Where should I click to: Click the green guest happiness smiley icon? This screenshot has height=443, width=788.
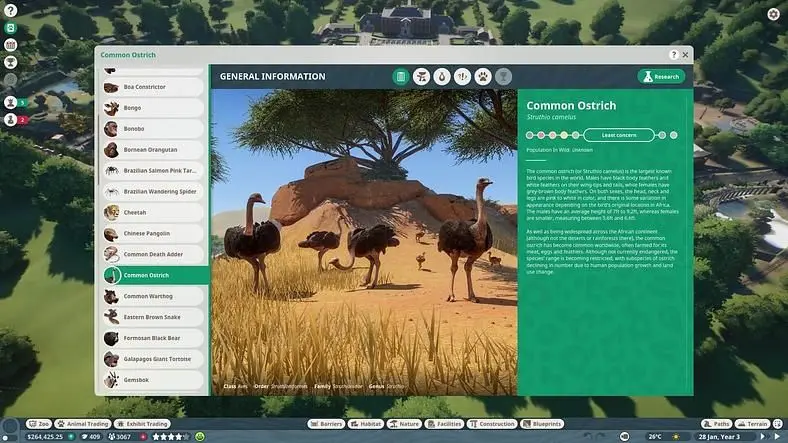[200, 437]
